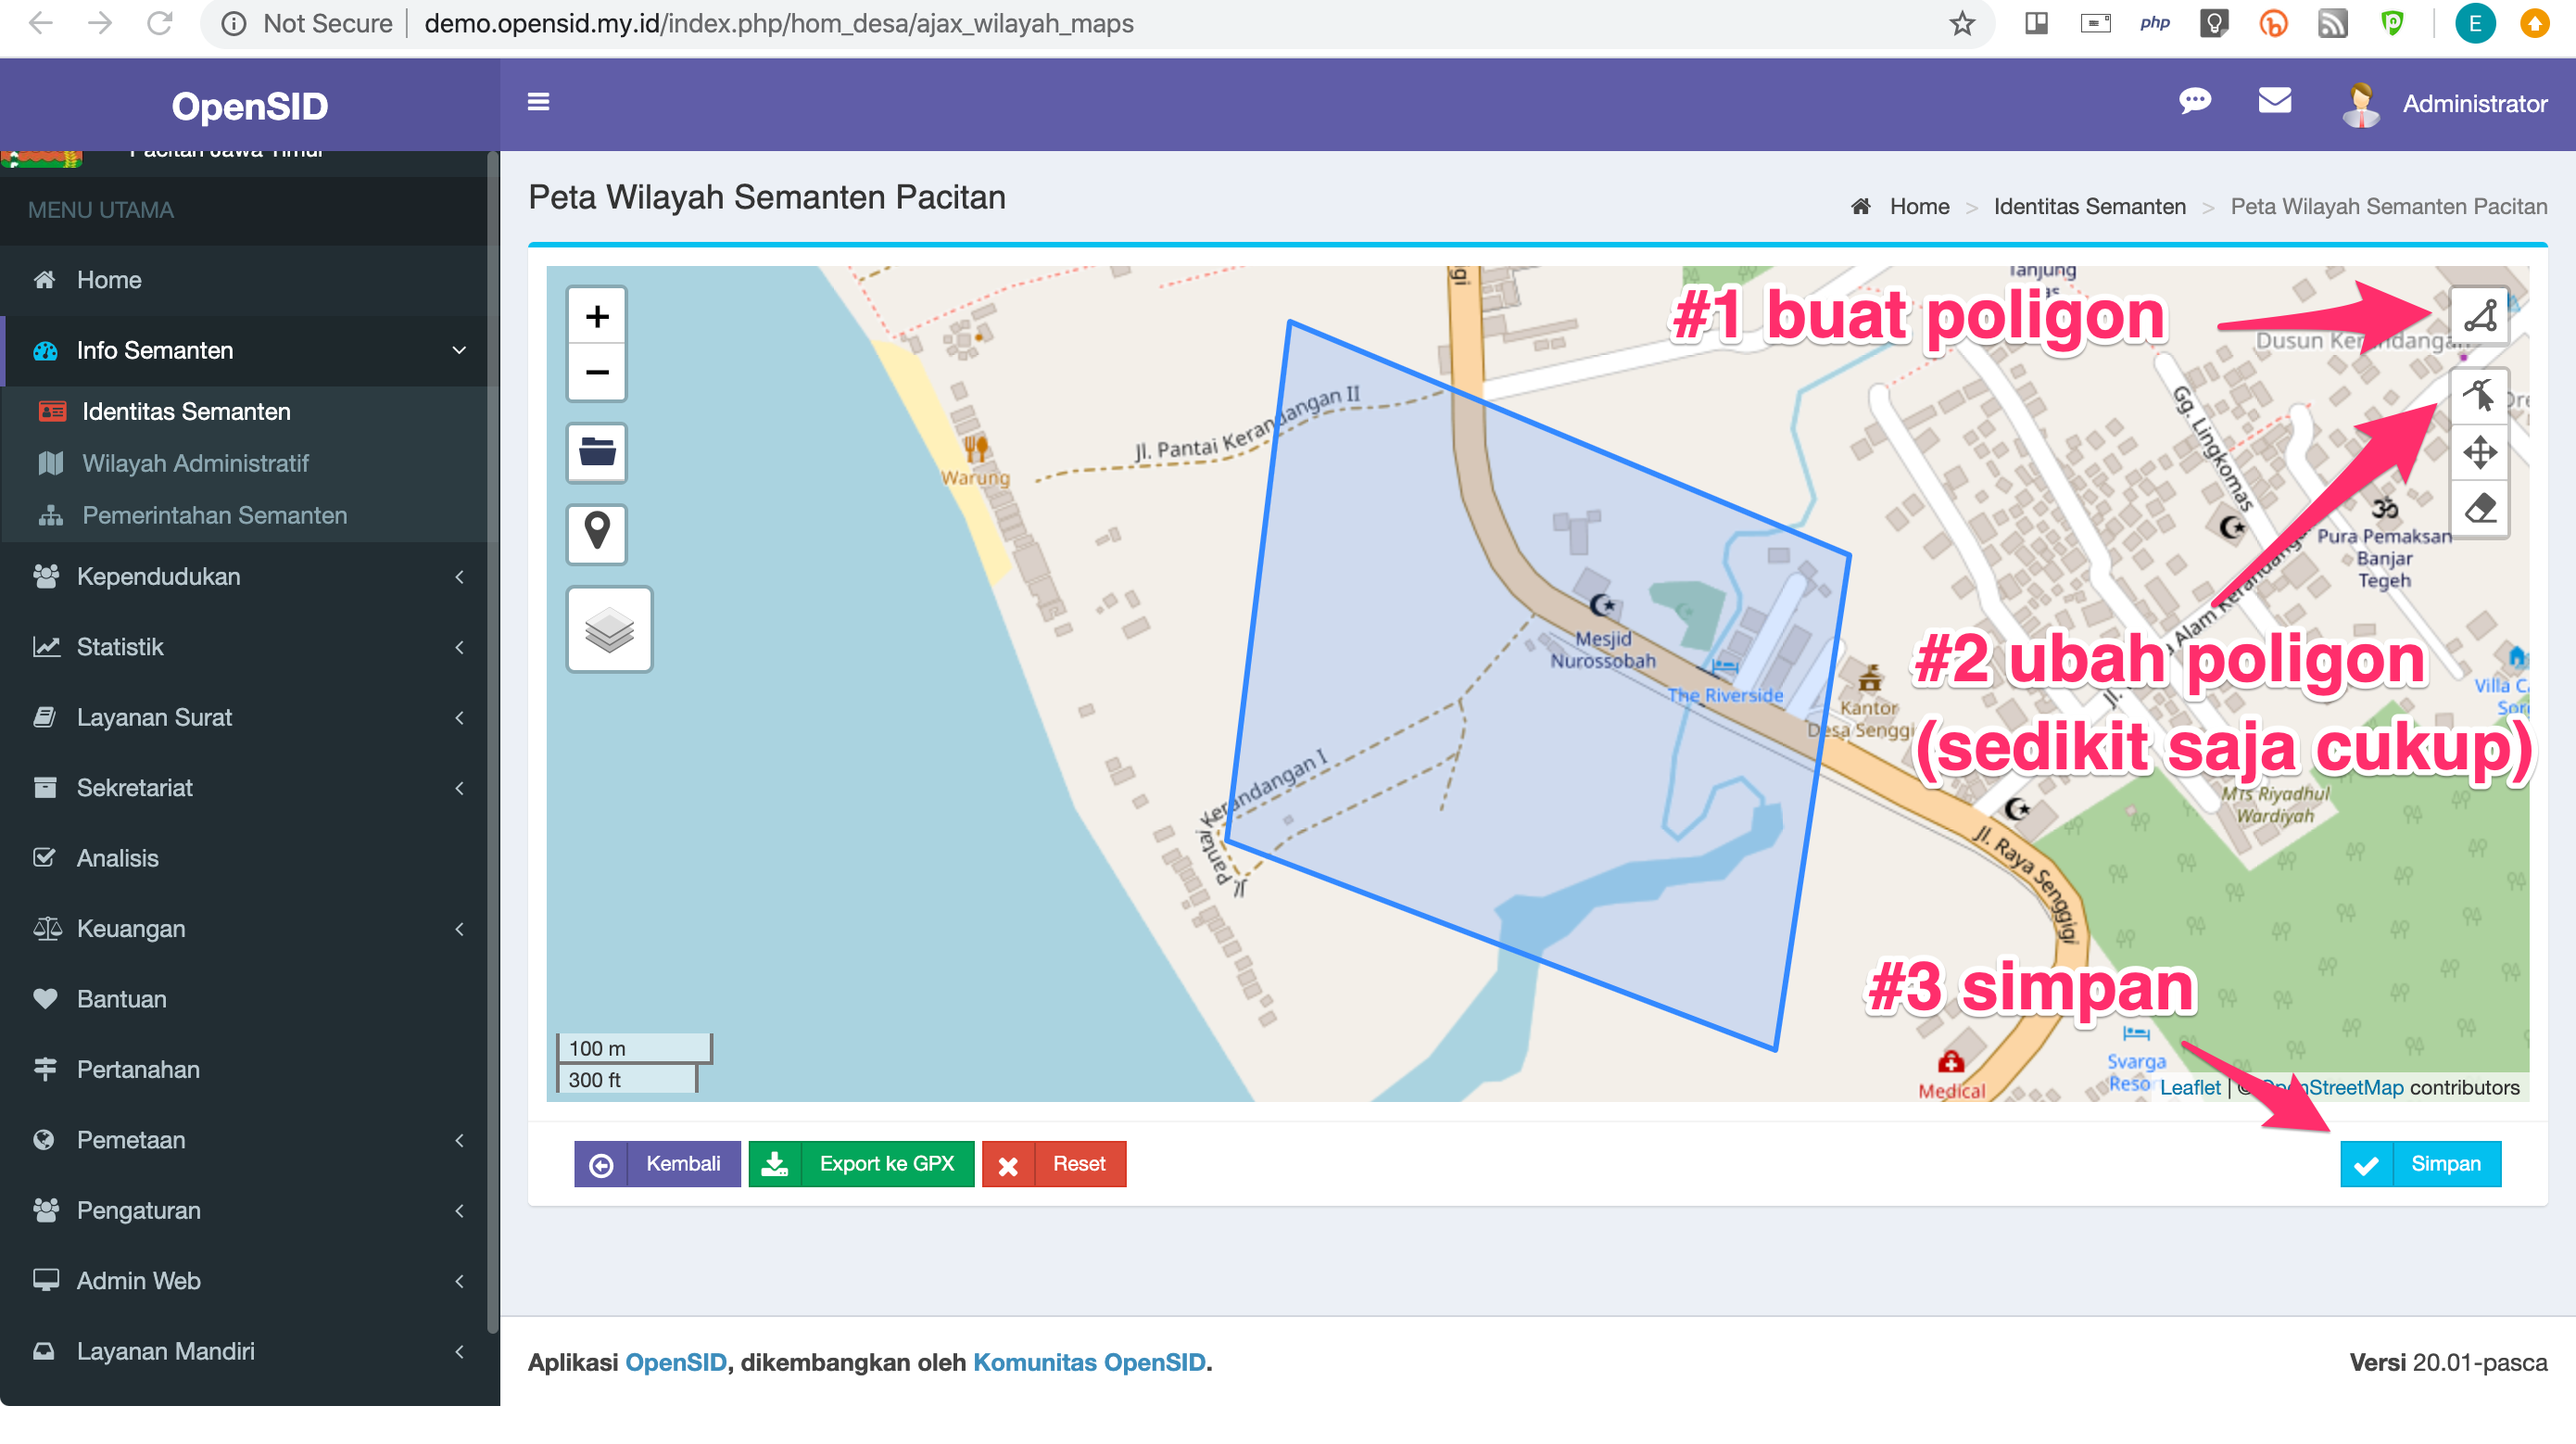Toggle the map layers switcher
Screen dimensions: 2576x1444
[x=610, y=630]
